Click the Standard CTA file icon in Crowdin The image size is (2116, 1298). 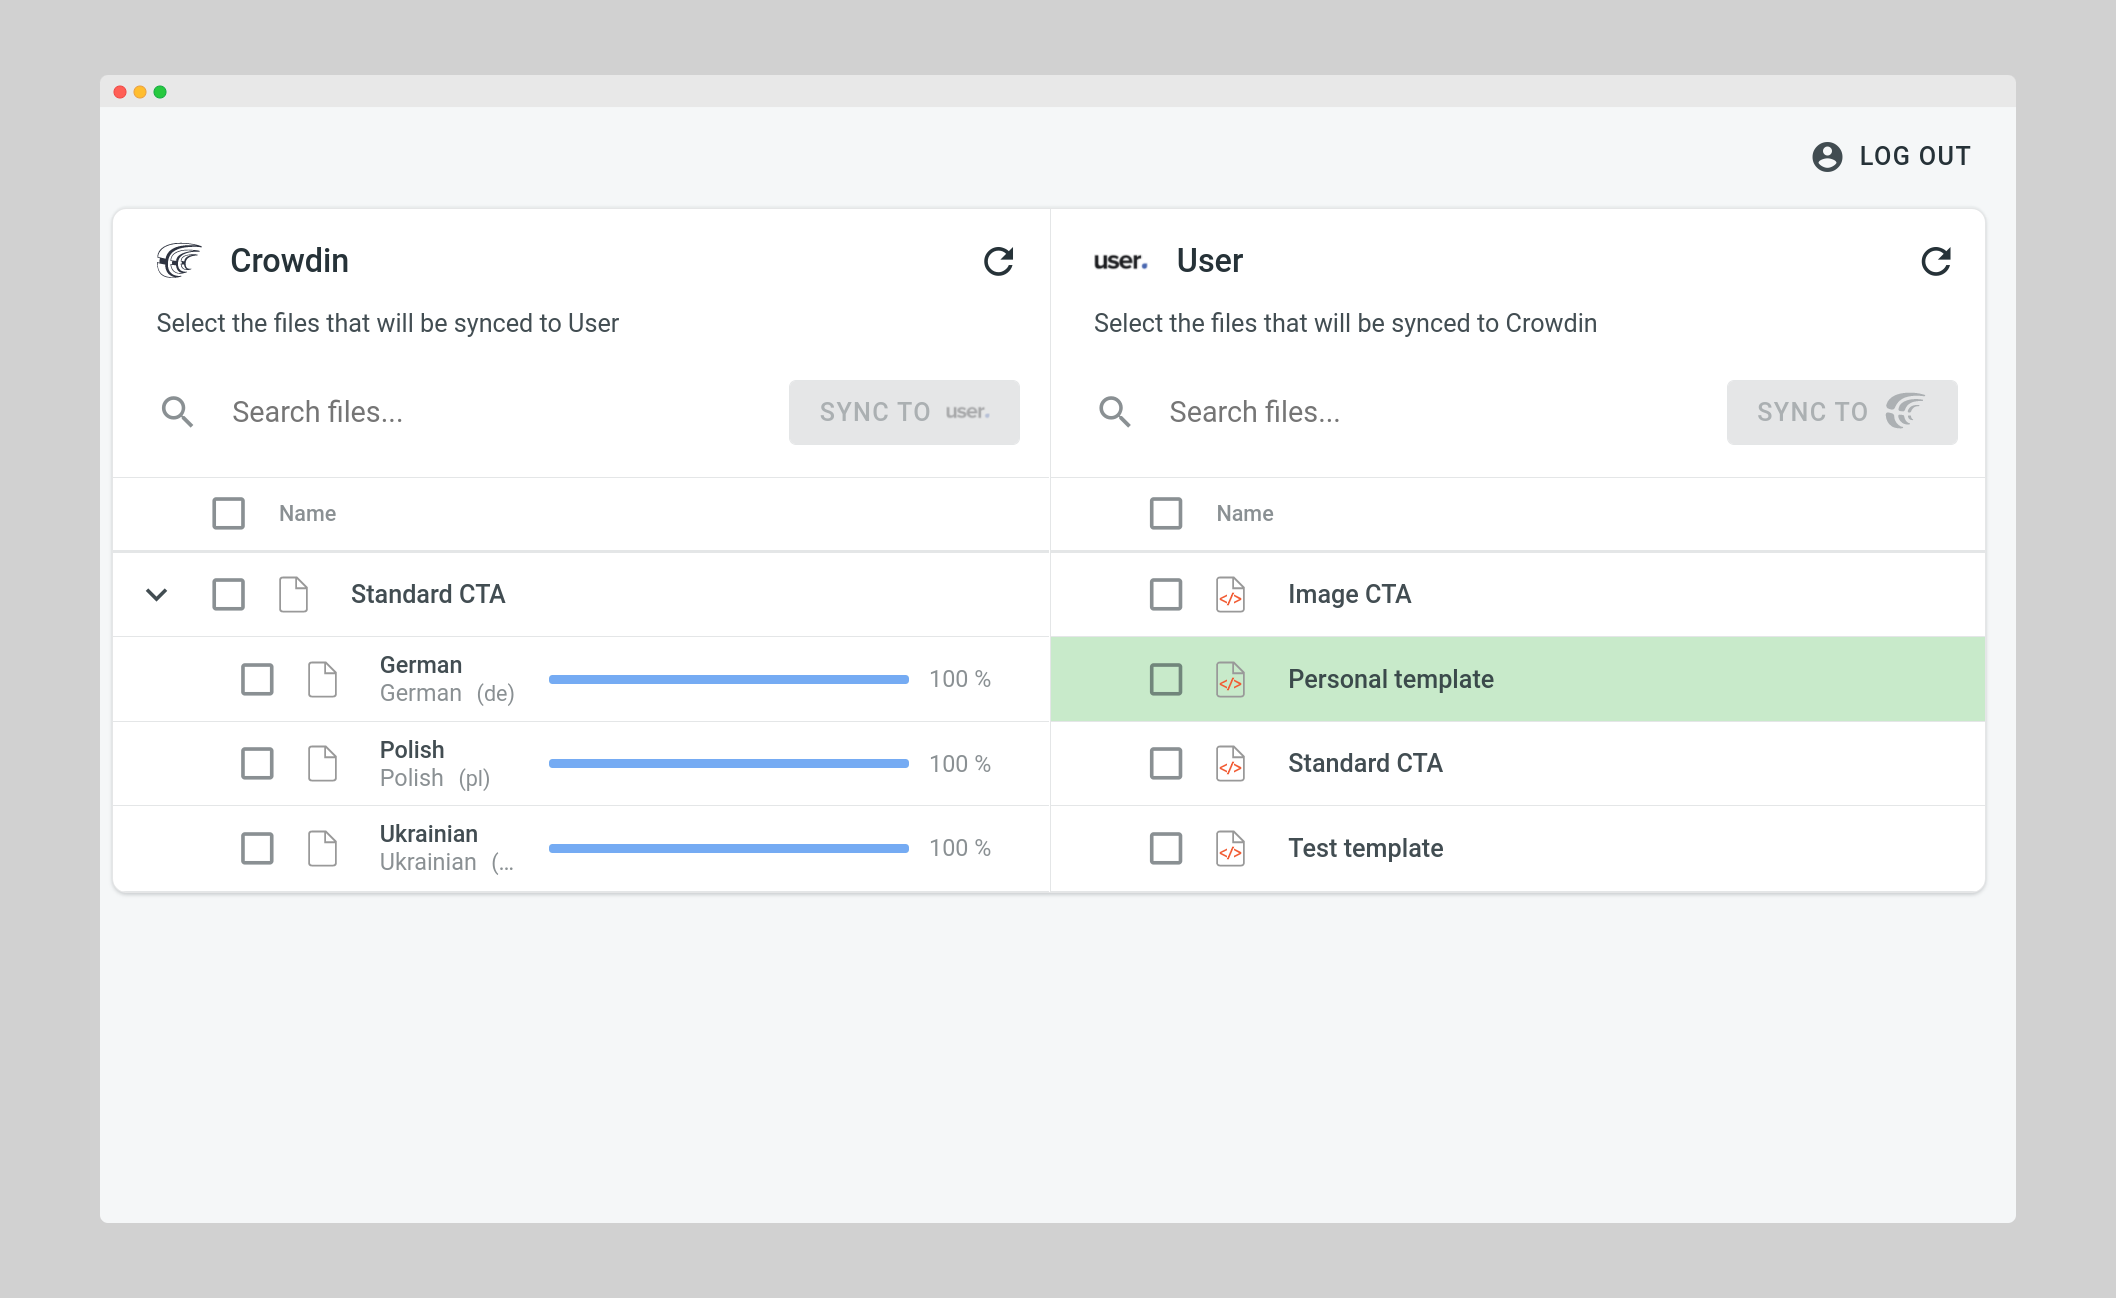[293, 594]
